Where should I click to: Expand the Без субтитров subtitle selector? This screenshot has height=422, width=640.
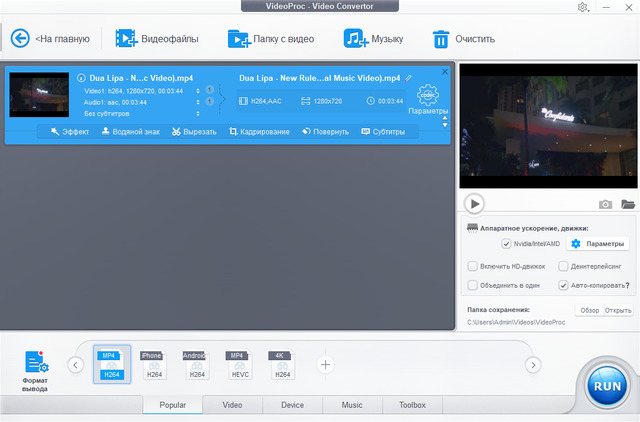(x=197, y=113)
